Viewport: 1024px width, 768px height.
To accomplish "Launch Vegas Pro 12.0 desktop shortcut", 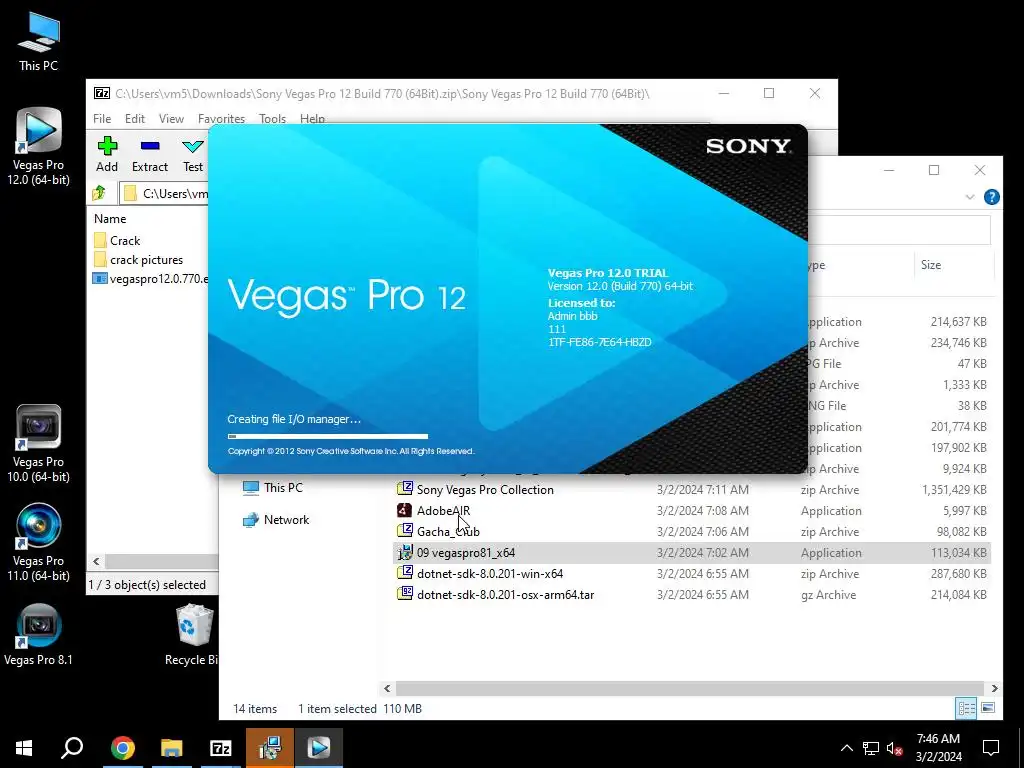I will pos(39,147).
